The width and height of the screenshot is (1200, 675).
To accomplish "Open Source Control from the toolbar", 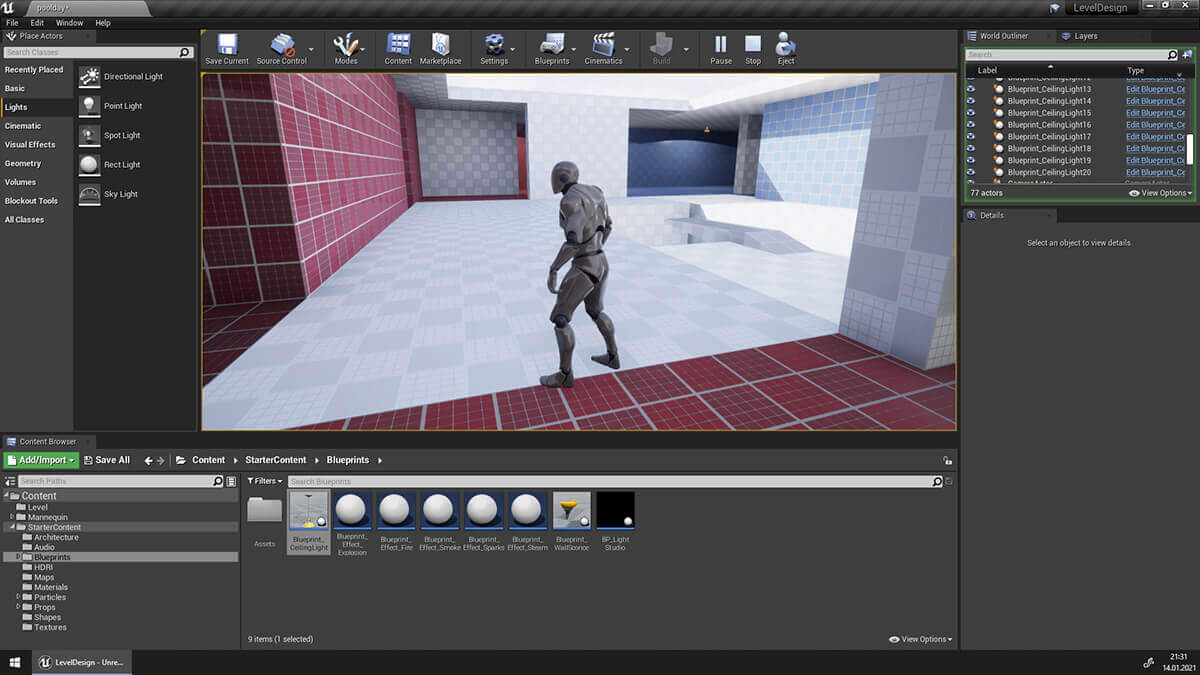I will point(282,46).
